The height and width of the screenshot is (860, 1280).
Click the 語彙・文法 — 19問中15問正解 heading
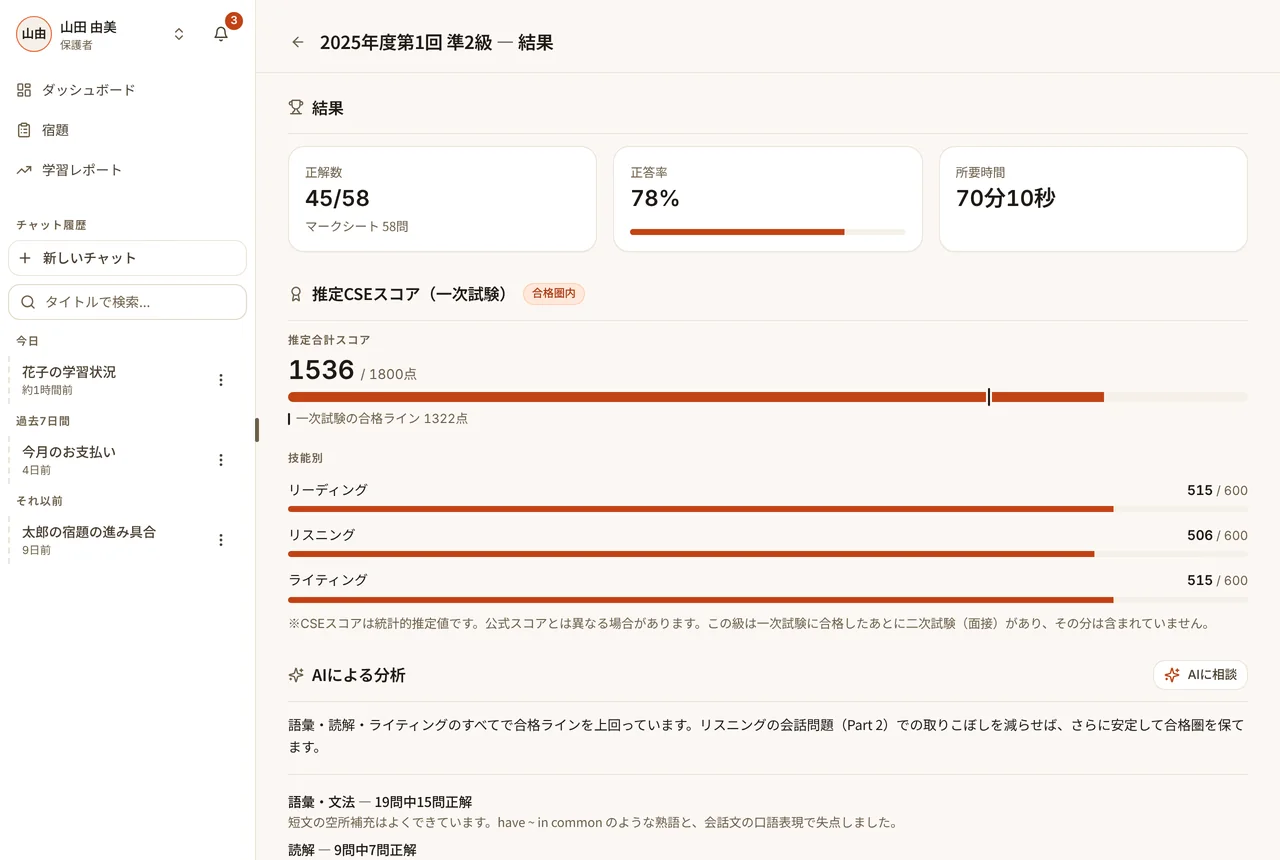[x=380, y=802]
